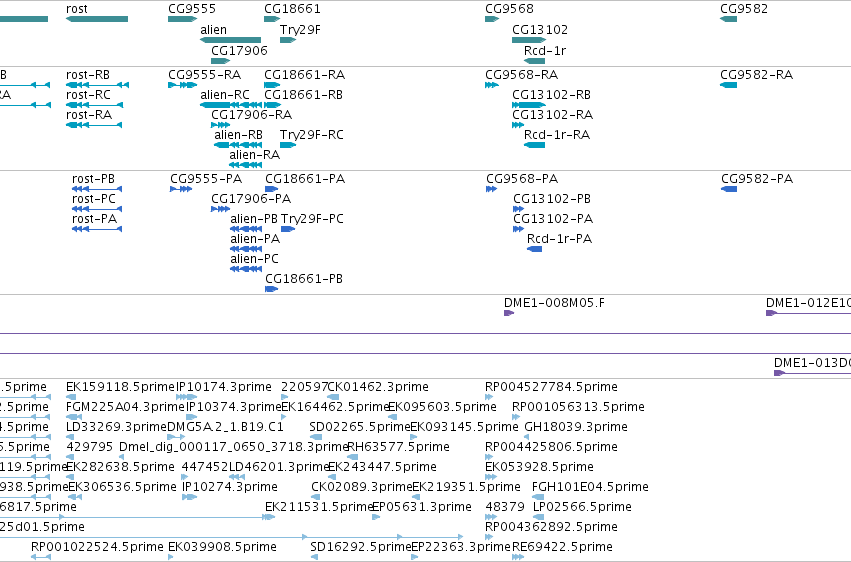This screenshot has width=851, height=562.
Task: Select the CG13102-RB transcript
Action: click(x=552, y=95)
